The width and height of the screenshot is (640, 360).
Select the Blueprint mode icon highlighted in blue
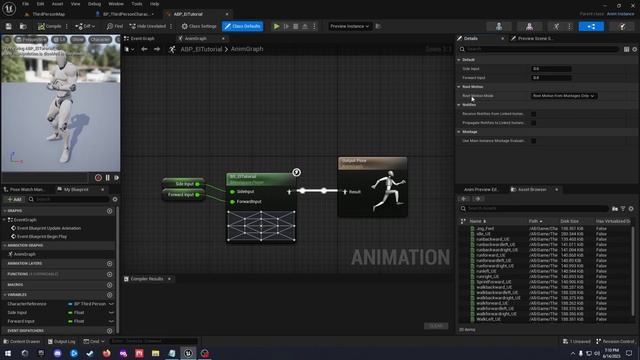[x=591, y=27]
